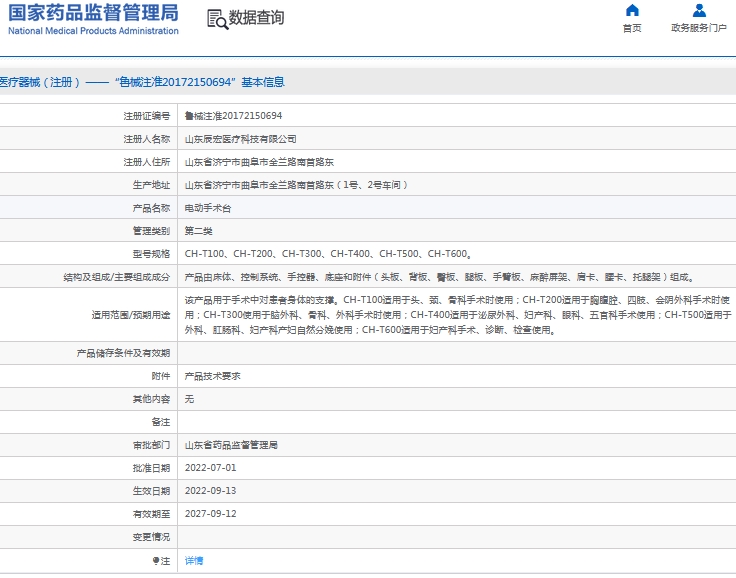736x578 pixels.
Task: Click the 首页 text label
Action: pos(632,28)
